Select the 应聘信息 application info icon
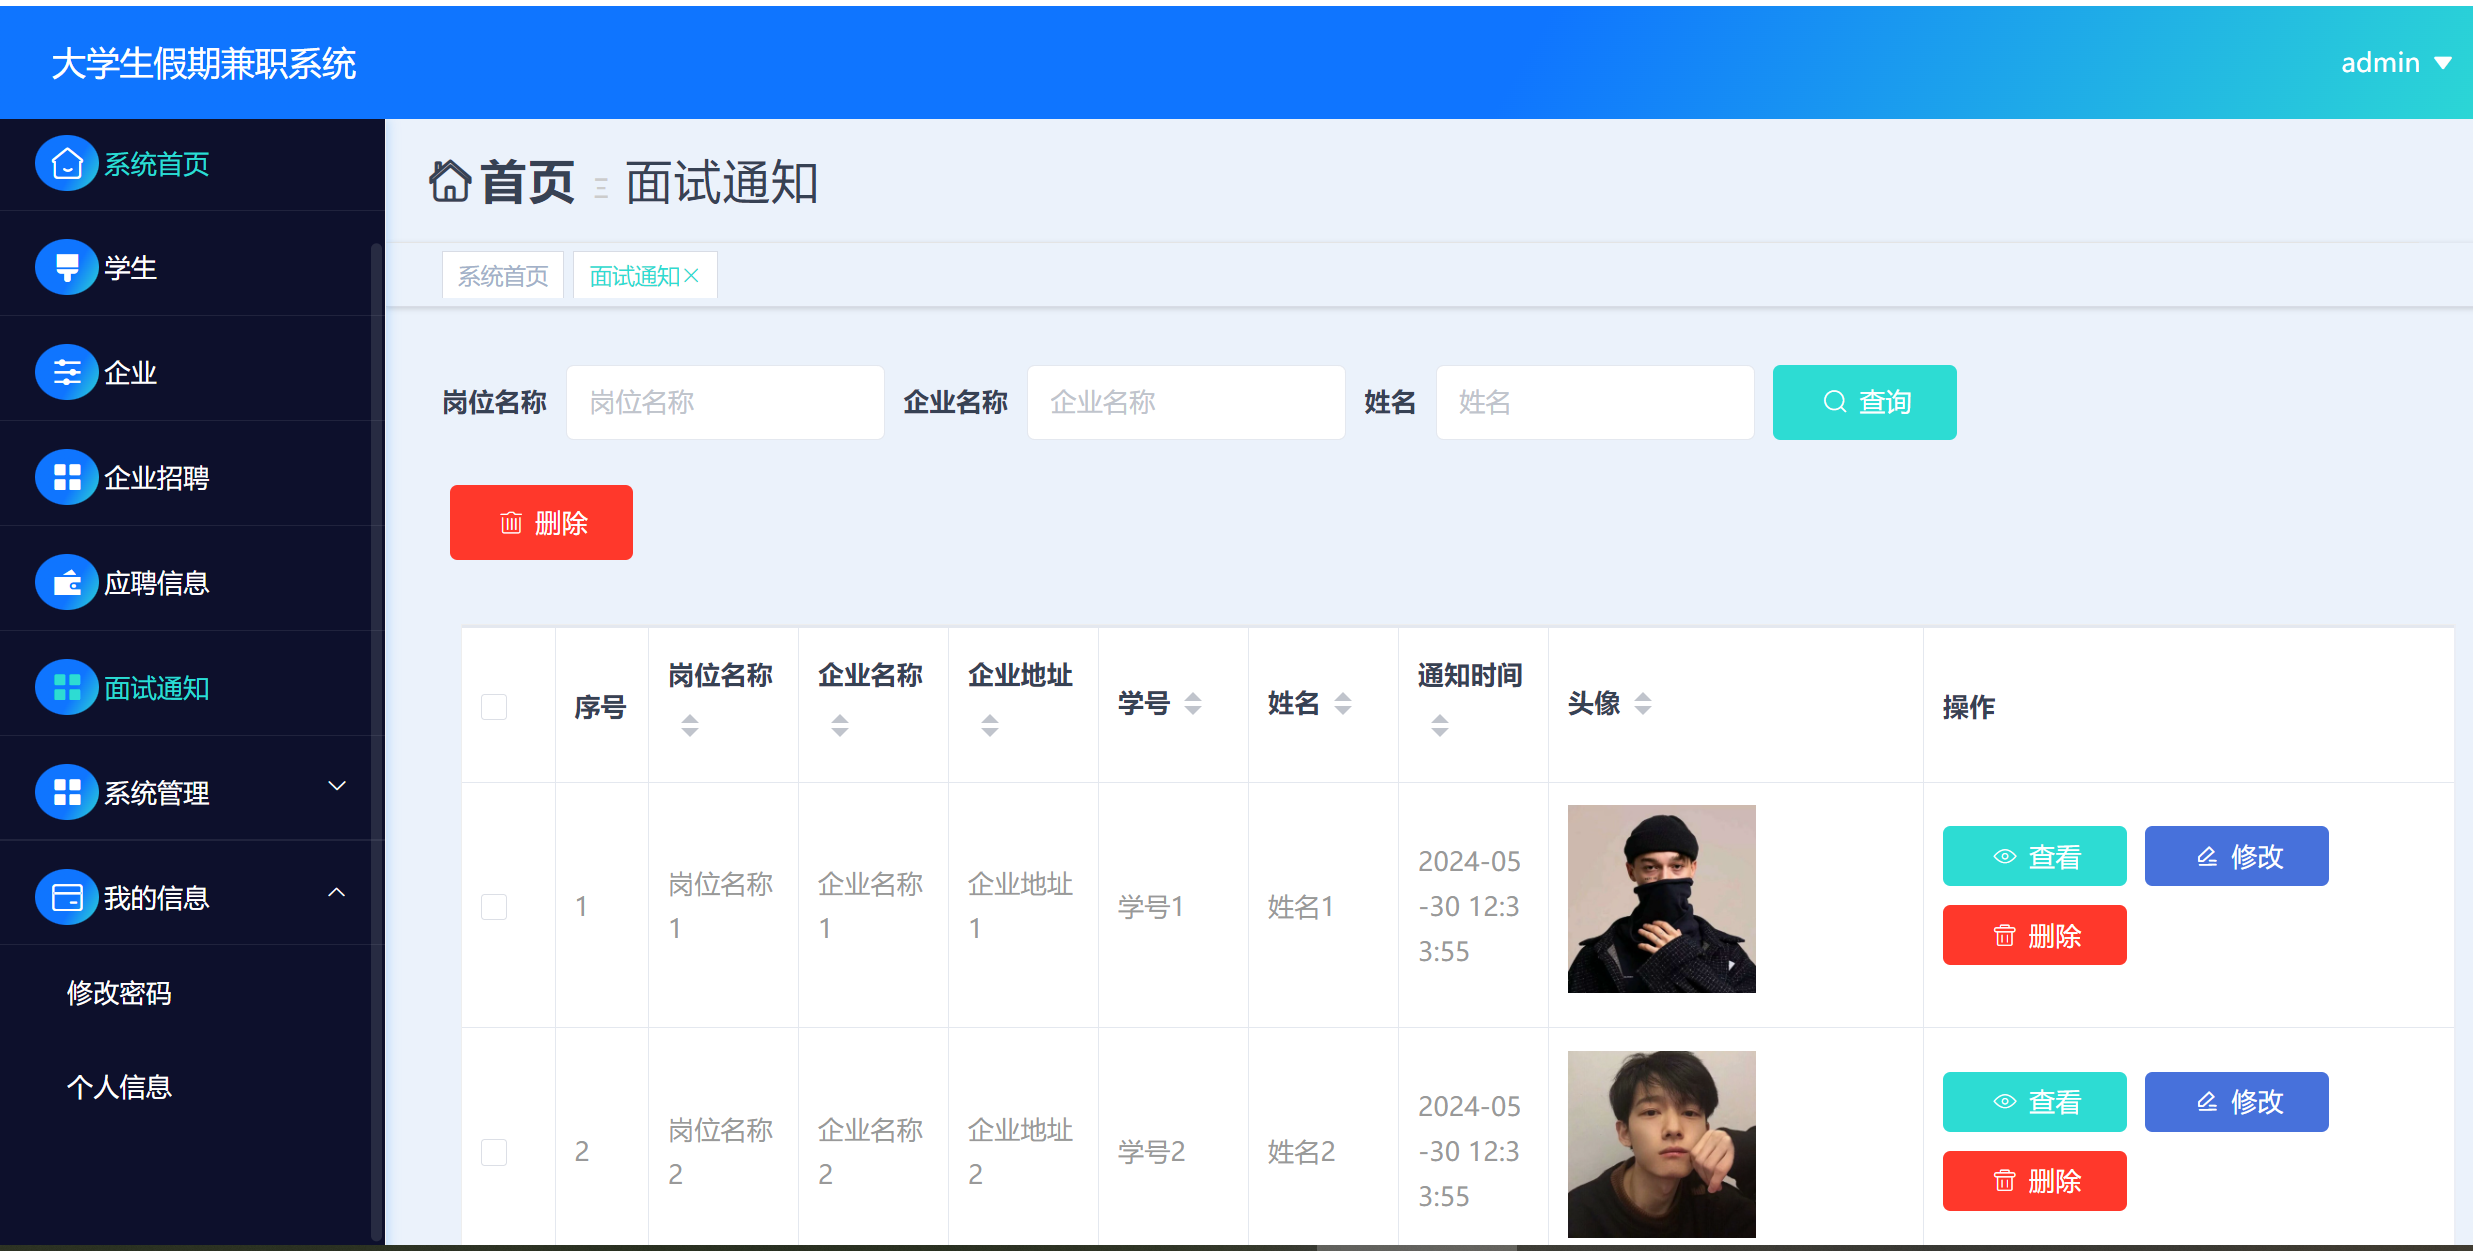Viewport: 2473px width, 1251px height. (x=66, y=581)
